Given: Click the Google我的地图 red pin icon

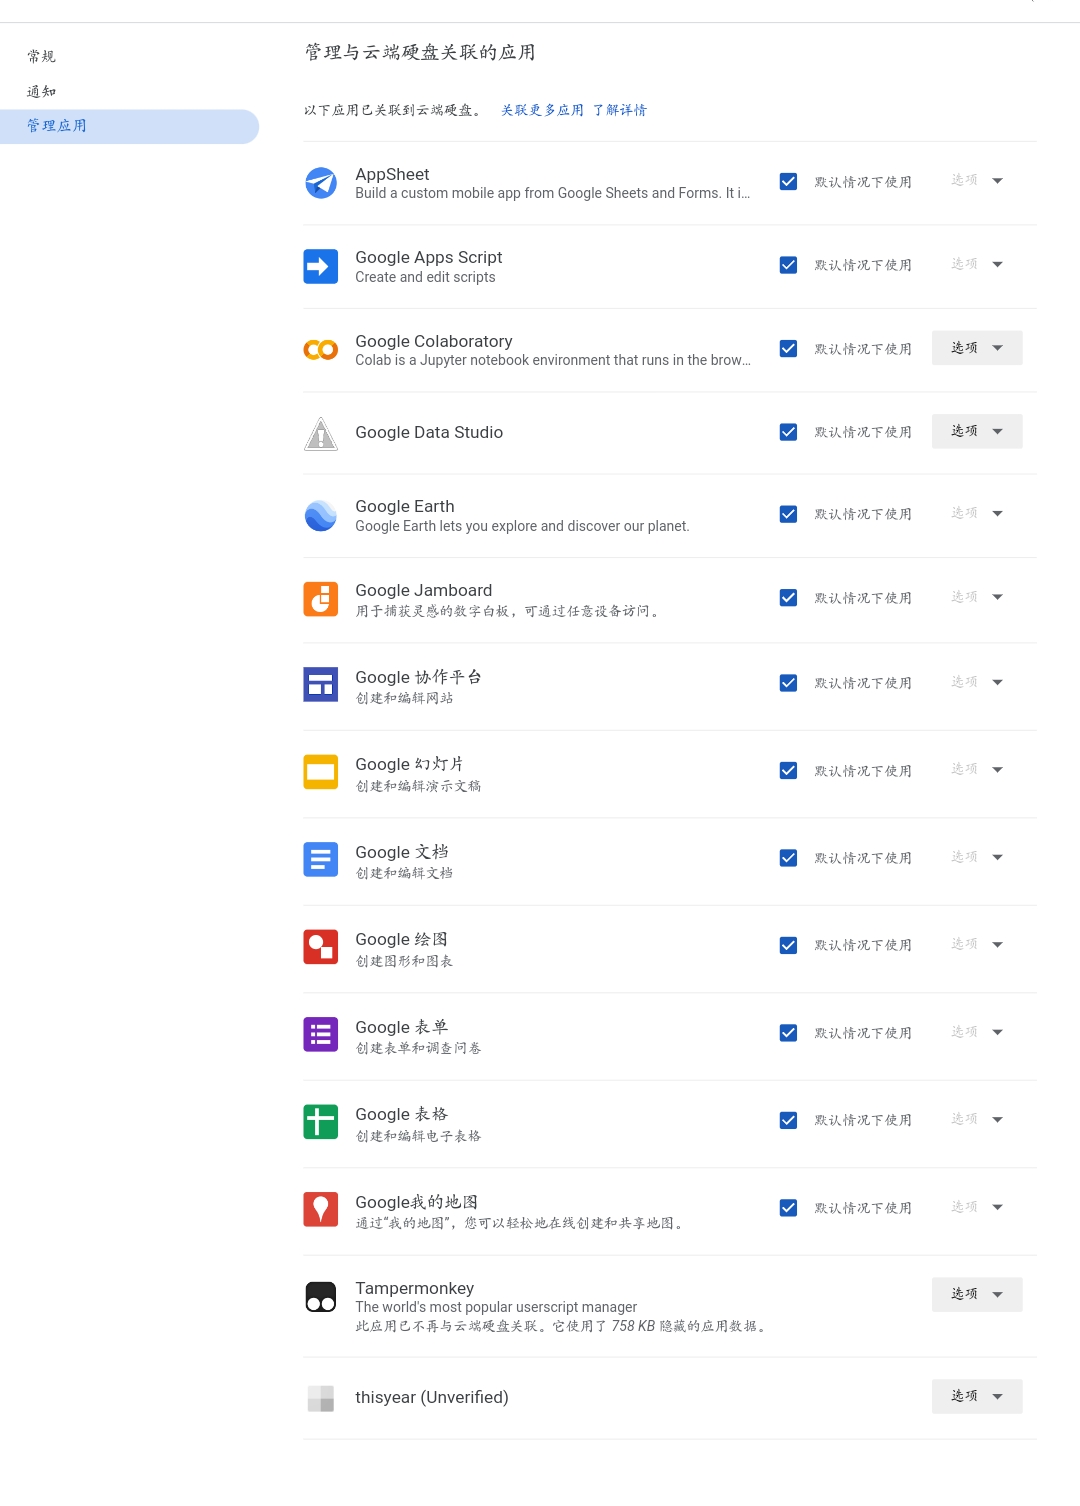Looking at the screenshot, I should [321, 1209].
